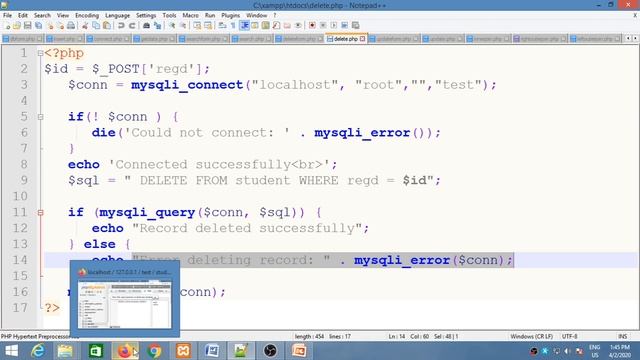Click length : 454 status bar text
The image size is (640, 360).
[x=309, y=336]
